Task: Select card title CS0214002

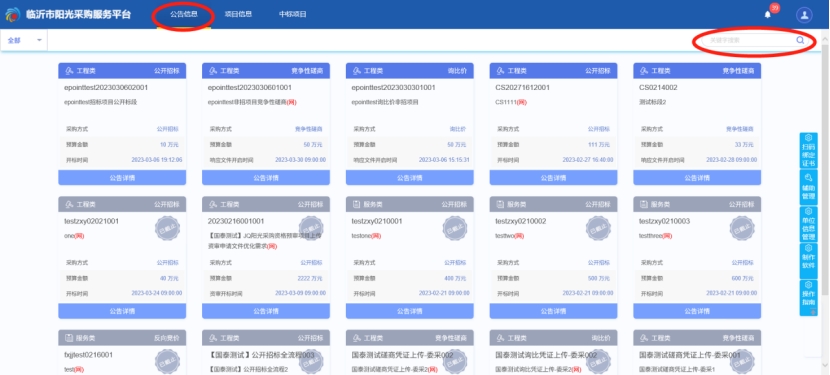Action: click(658, 88)
